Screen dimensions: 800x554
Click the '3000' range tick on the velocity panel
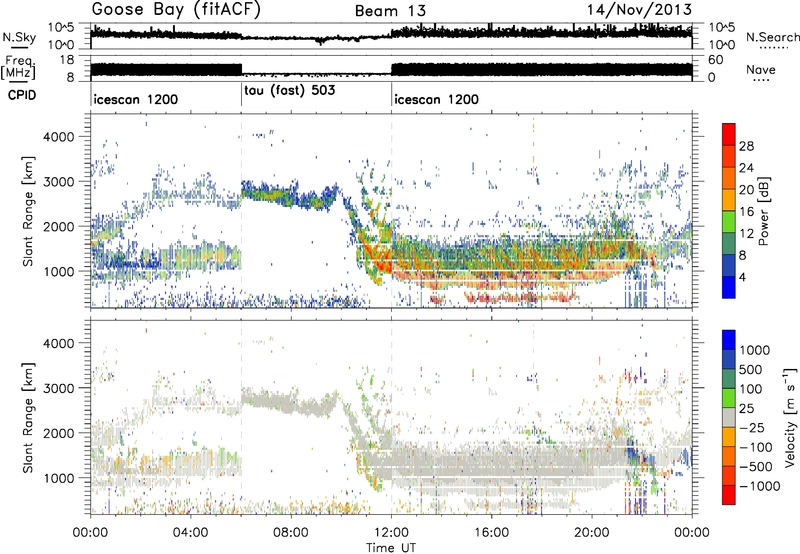58,388
